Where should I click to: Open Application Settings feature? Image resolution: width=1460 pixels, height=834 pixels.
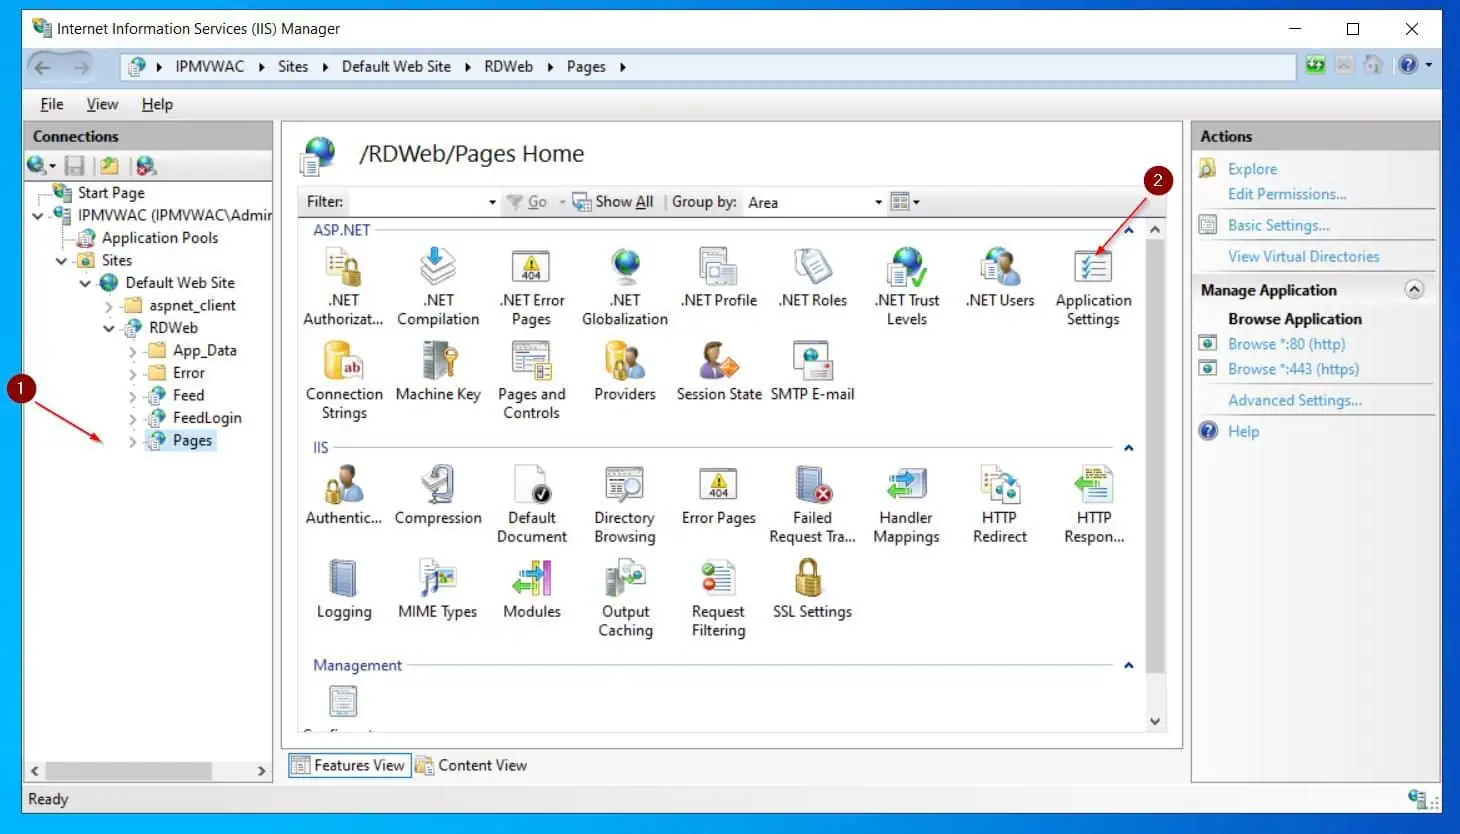click(1093, 287)
